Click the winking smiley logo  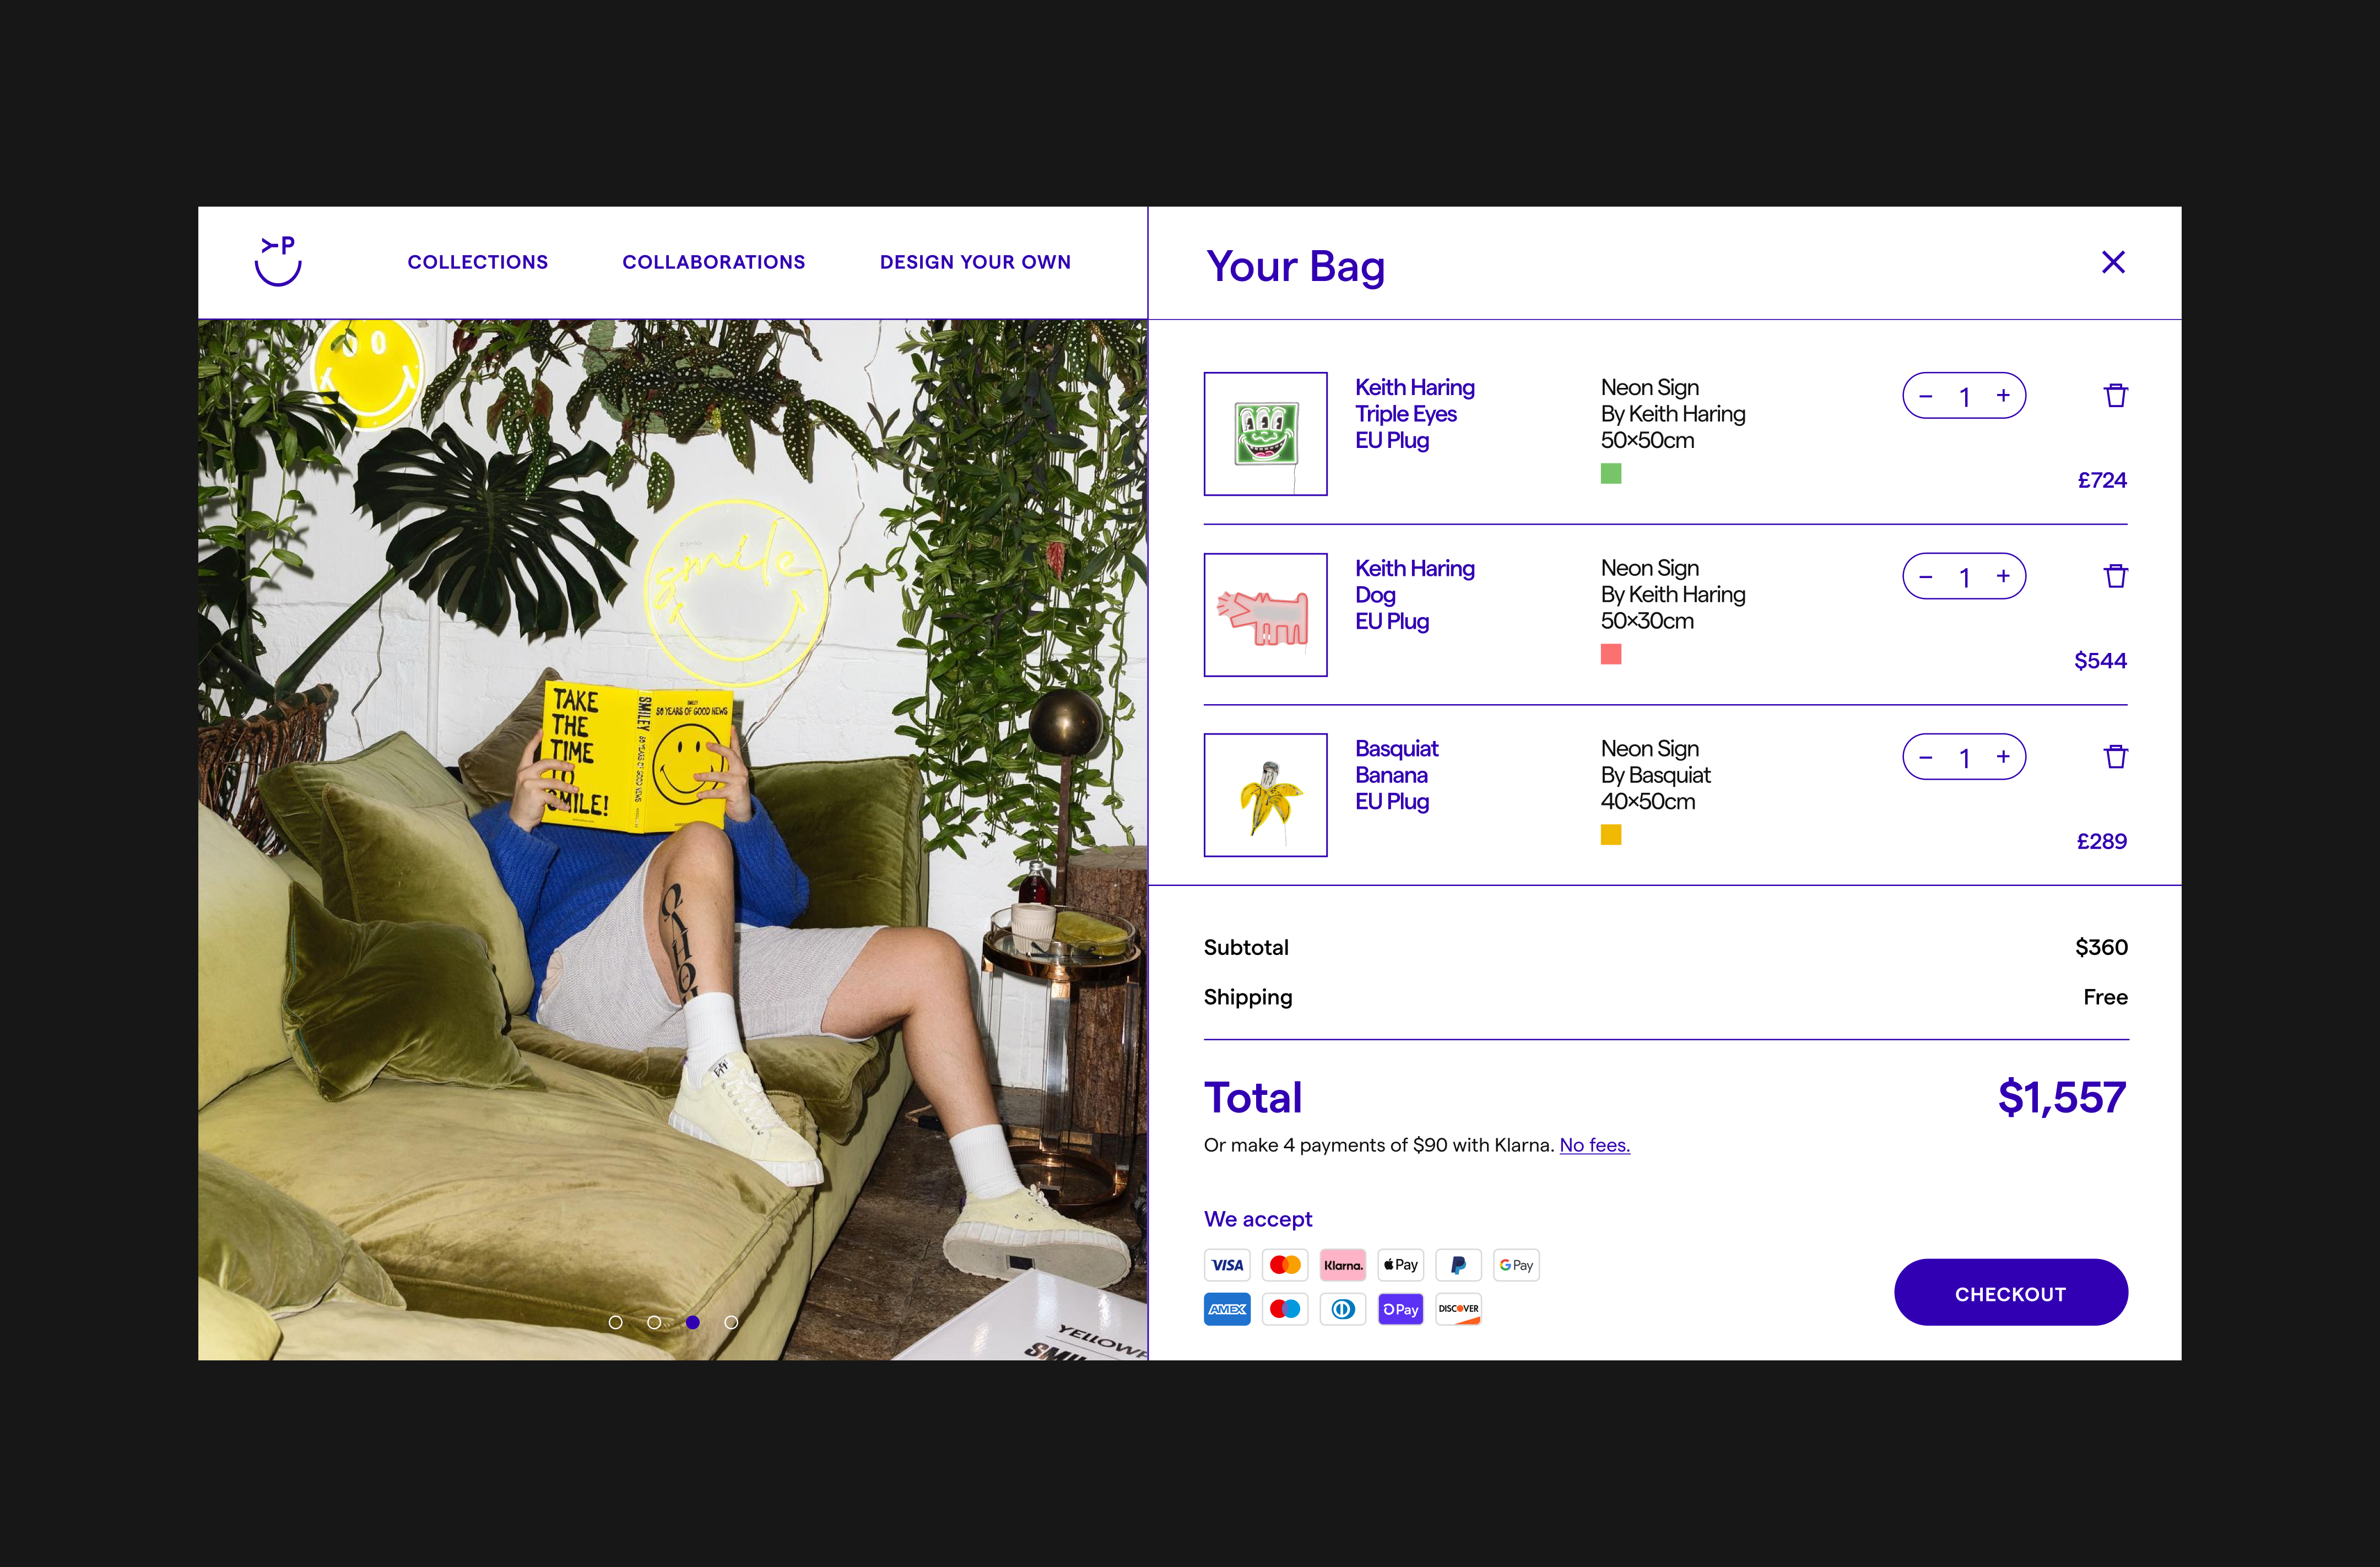[x=278, y=261]
